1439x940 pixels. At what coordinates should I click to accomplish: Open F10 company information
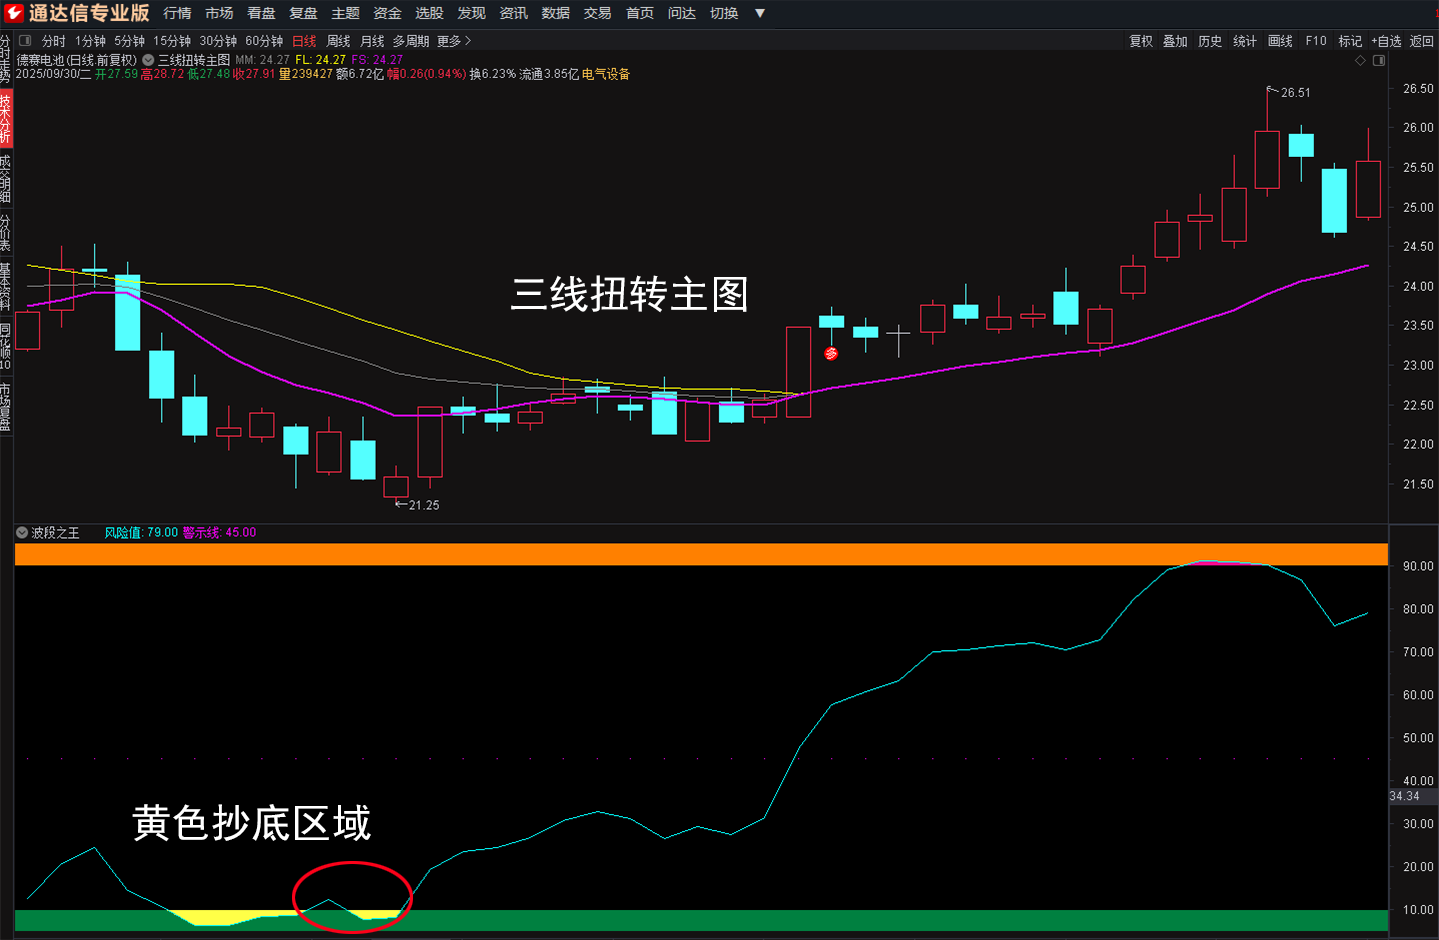1316,41
